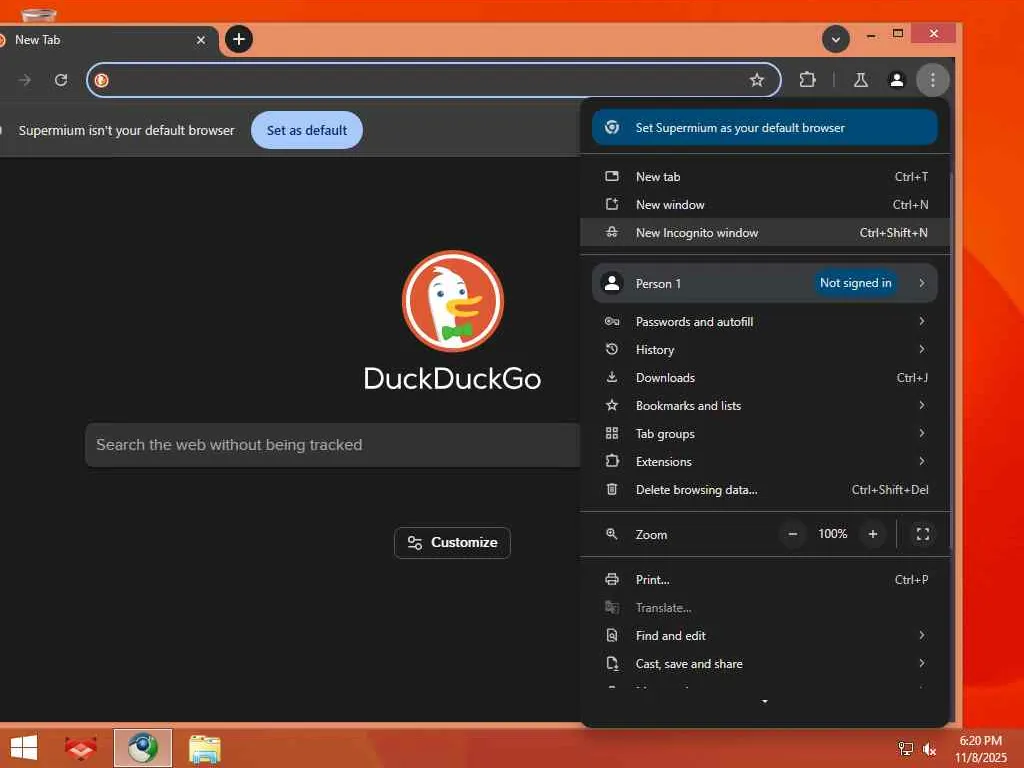Increase zoom with the plus button
The image size is (1024, 768).
click(872, 534)
